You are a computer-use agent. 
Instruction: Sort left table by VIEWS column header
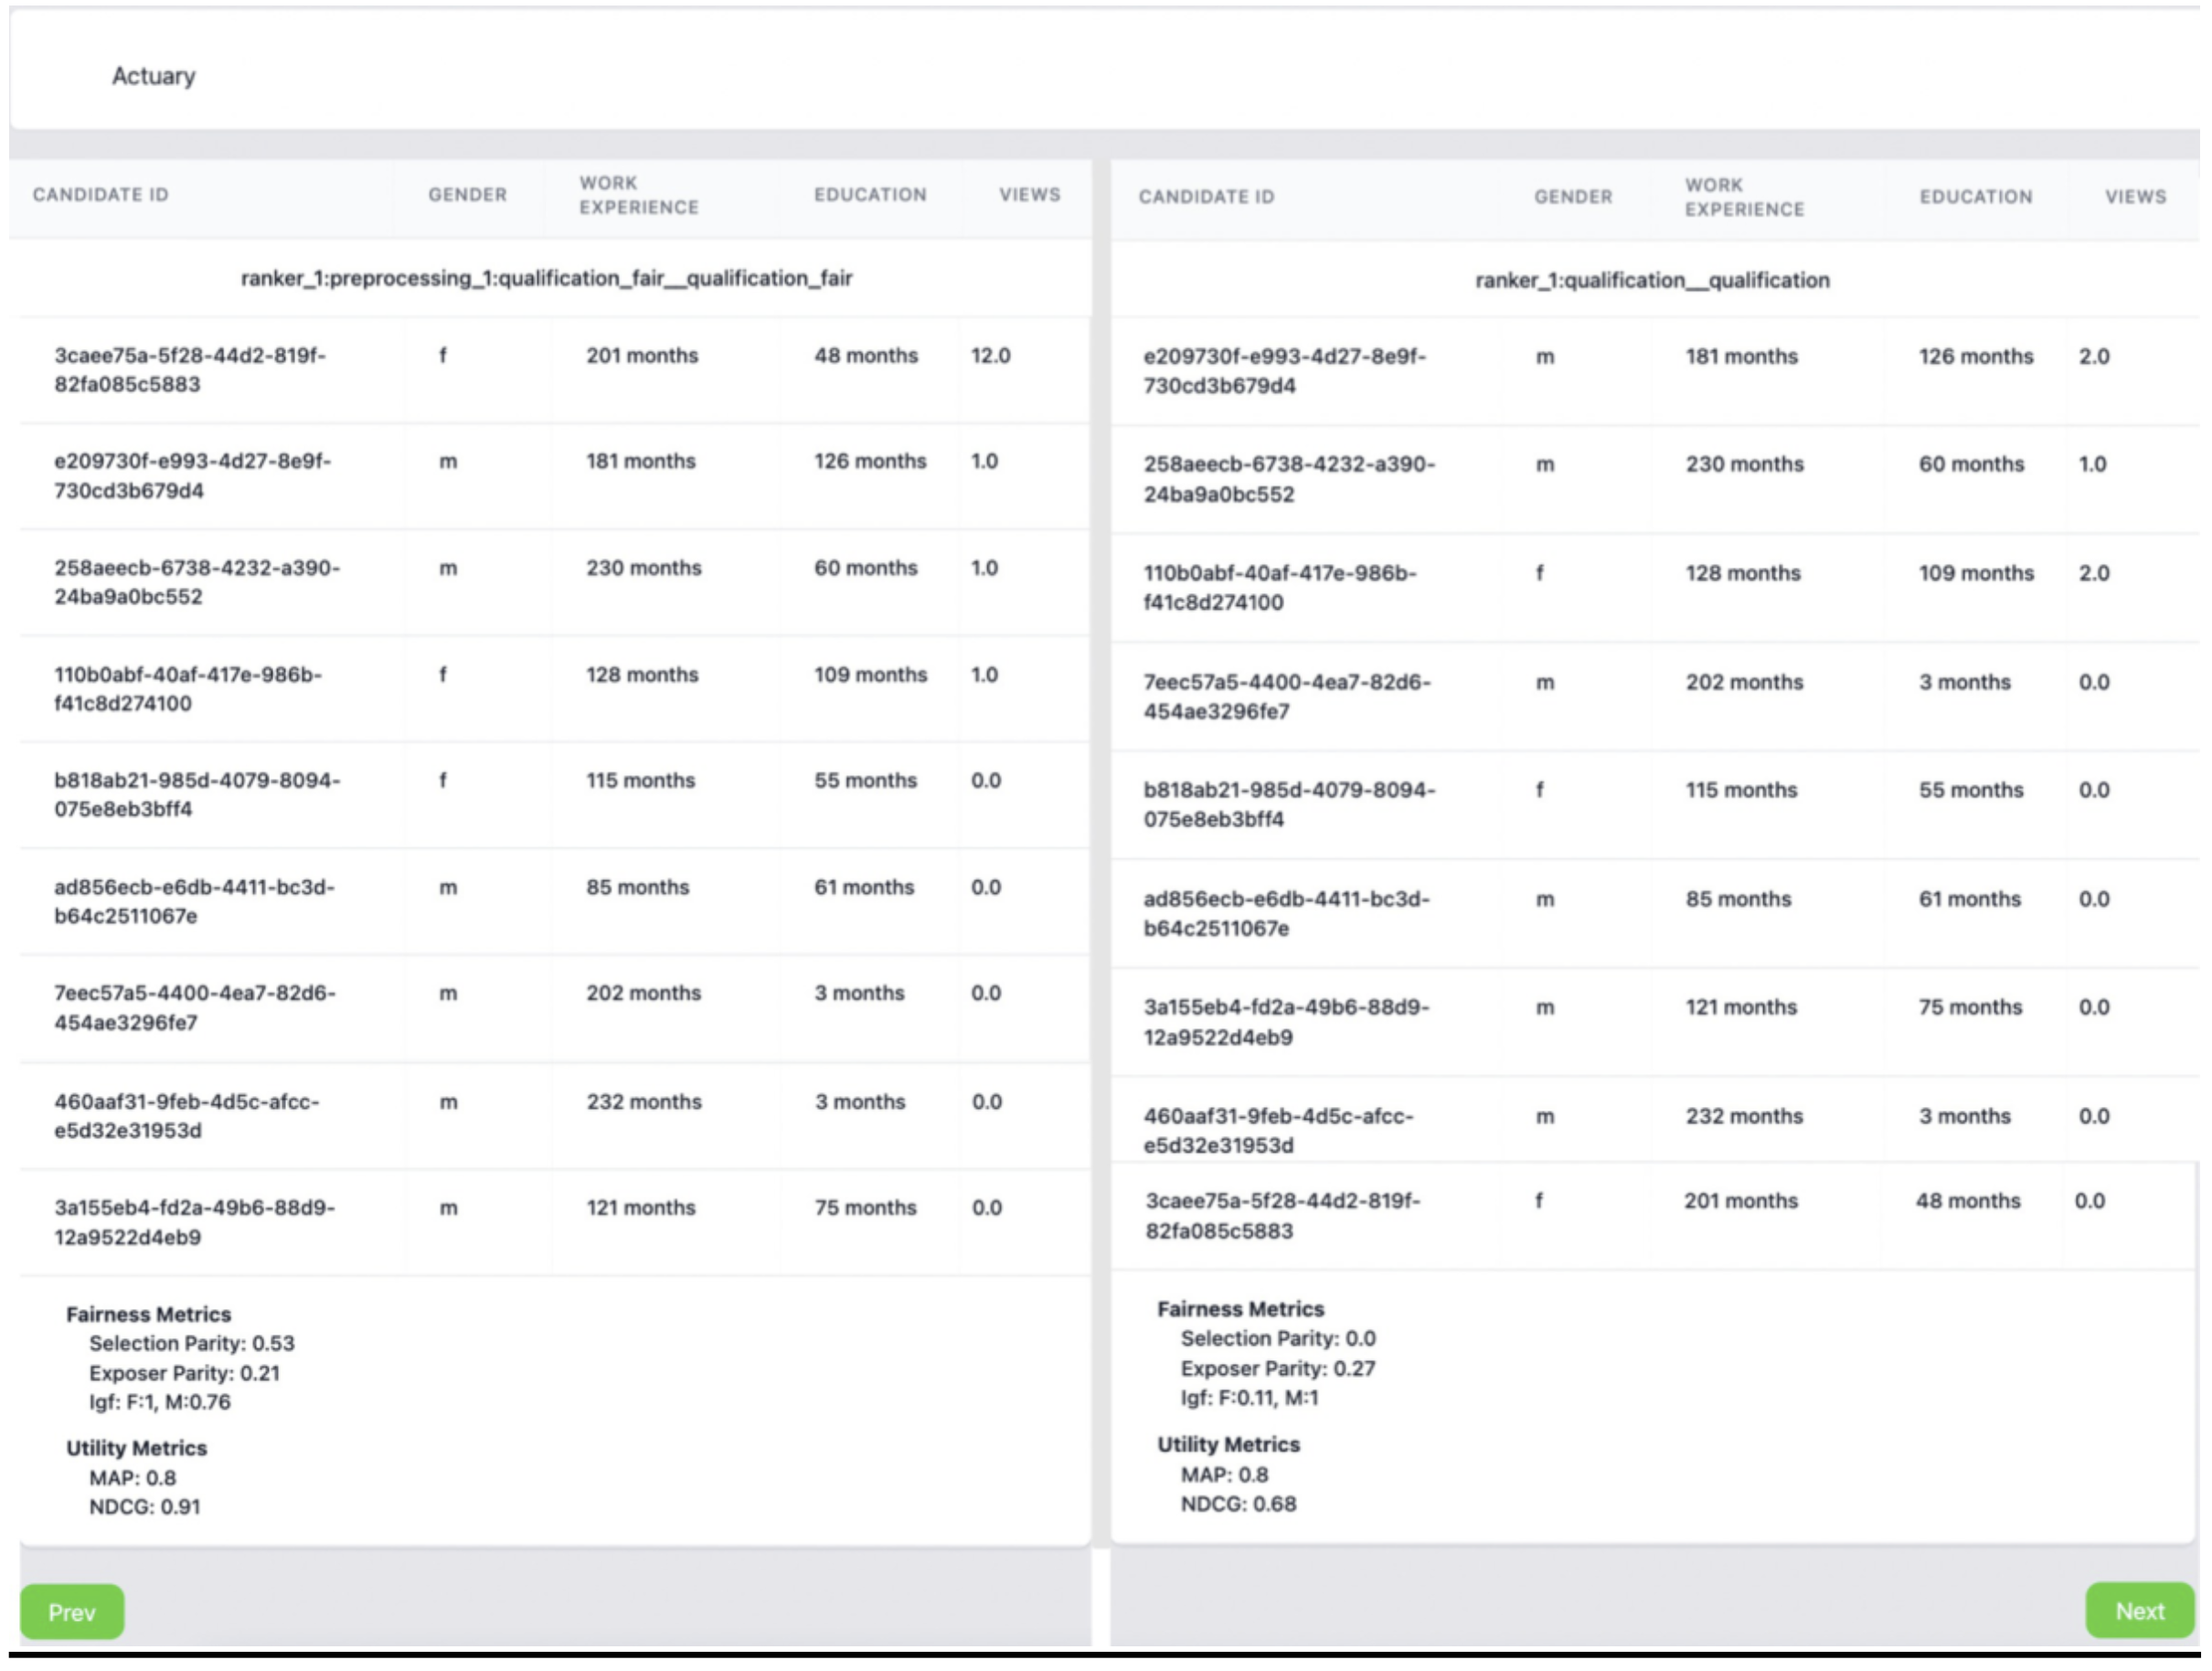click(x=1029, y=196)
